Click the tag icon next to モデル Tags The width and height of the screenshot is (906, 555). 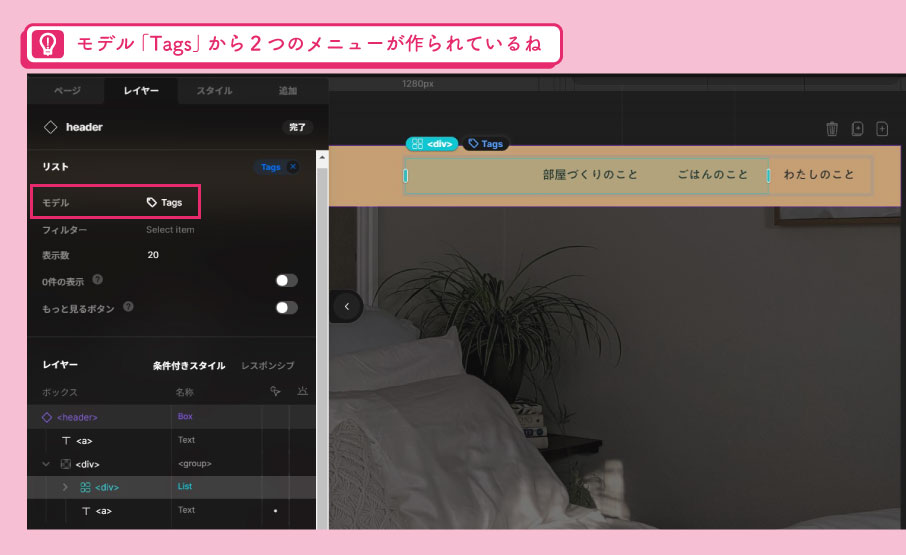click(151, 202)
